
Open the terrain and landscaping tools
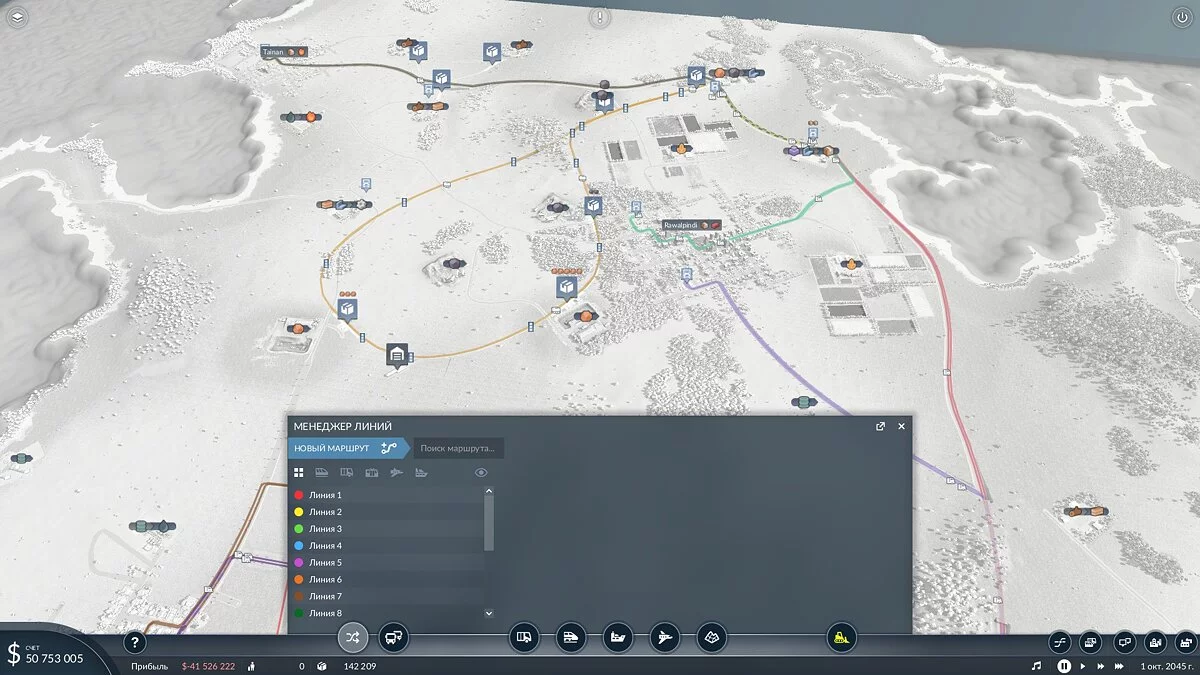click(x=711, y=636)
